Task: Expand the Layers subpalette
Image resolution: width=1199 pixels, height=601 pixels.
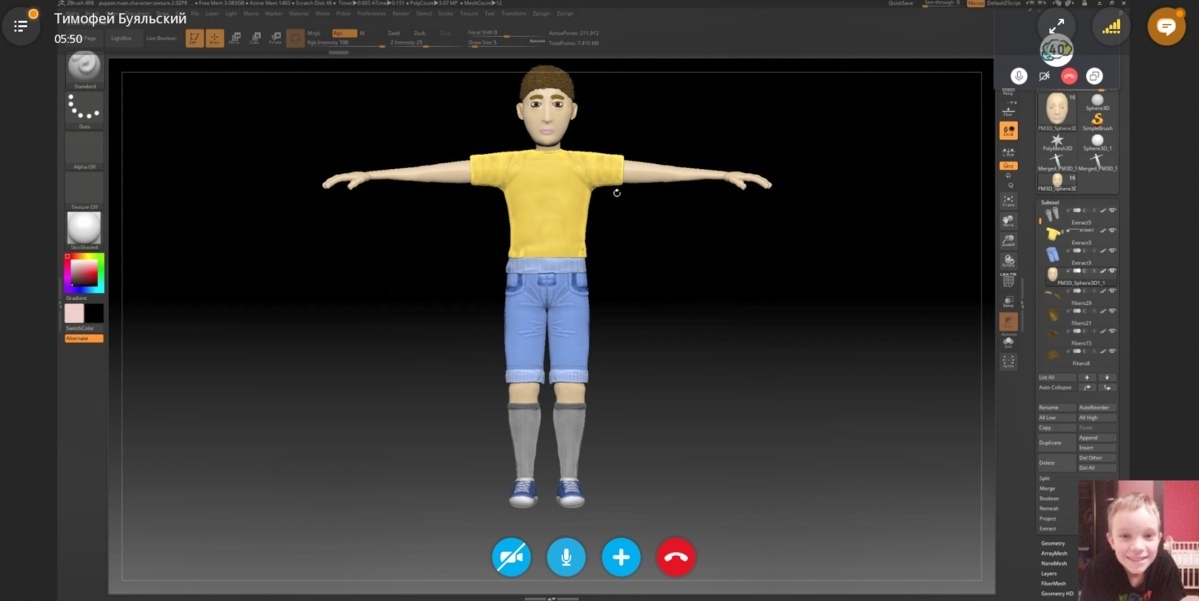Action: tap(1048, 573)
